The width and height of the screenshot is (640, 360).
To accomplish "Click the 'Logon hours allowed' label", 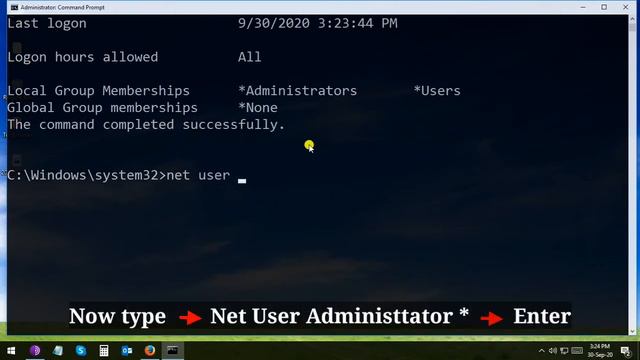I will (82, 57).
